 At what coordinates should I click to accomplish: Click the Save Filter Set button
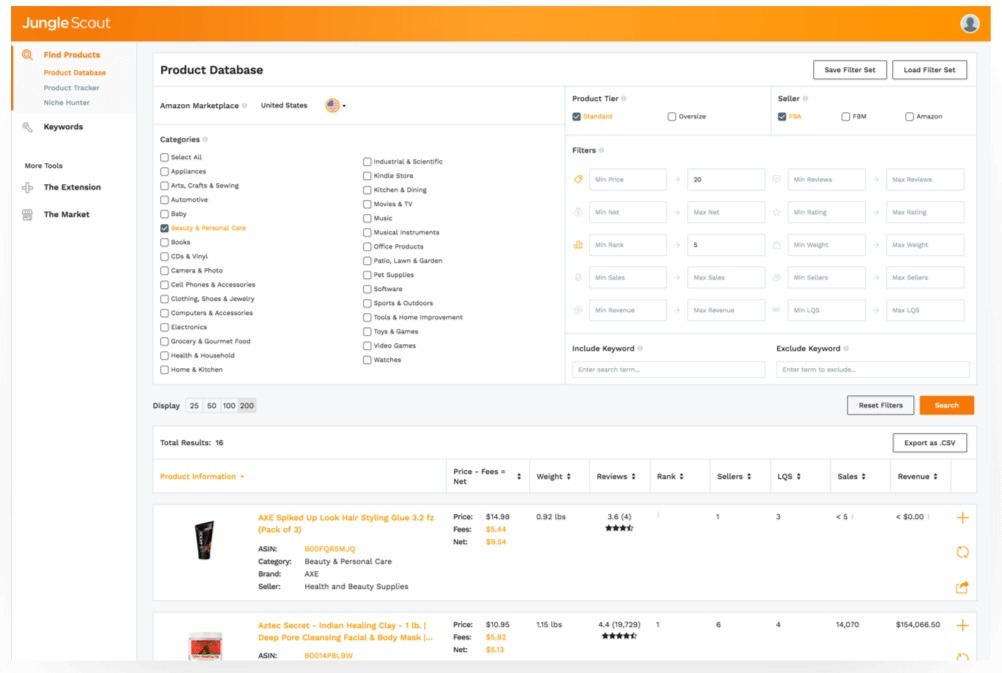point(850,70)
